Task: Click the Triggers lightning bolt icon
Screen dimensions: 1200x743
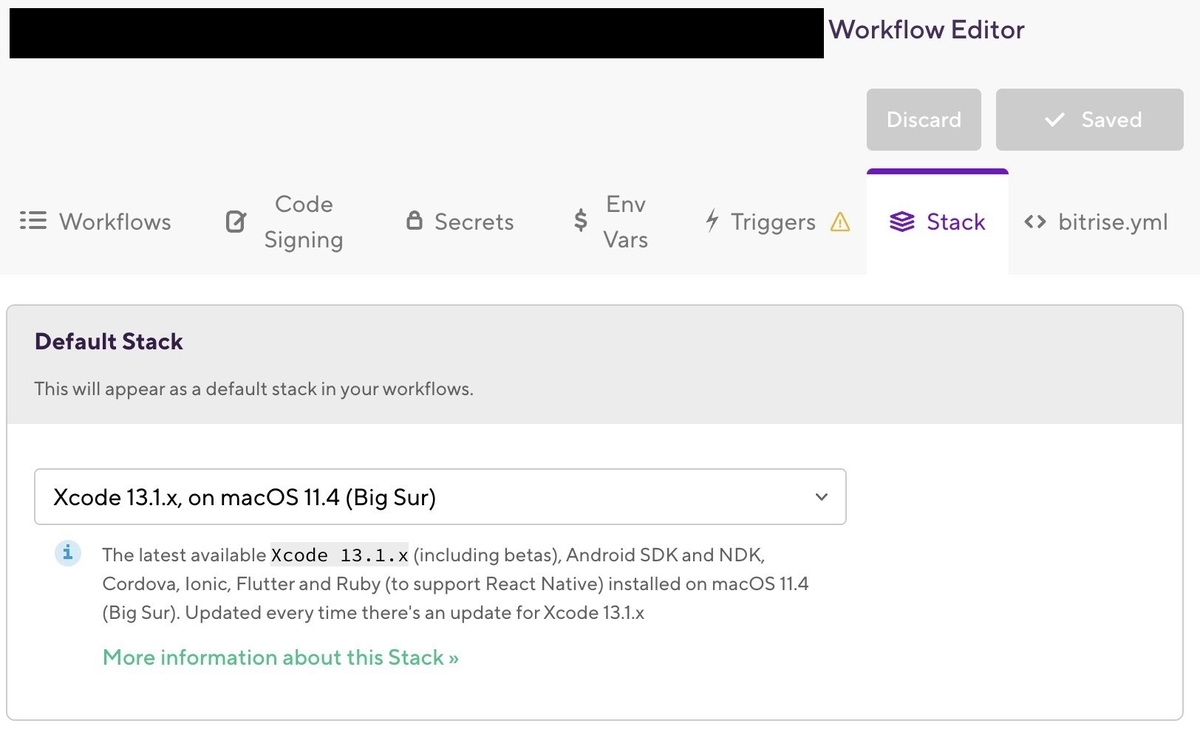Action: point(712,221)
